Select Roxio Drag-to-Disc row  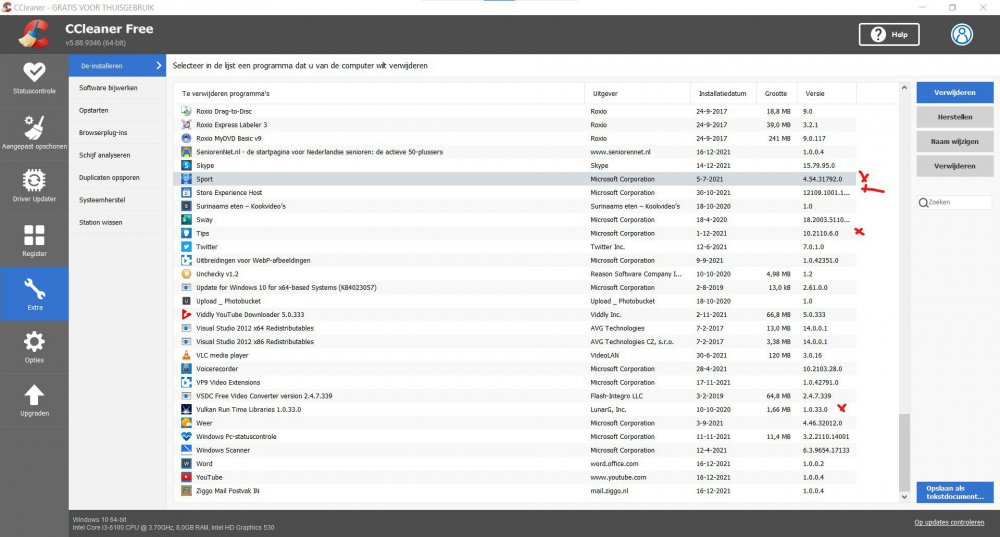click(515, 111)
